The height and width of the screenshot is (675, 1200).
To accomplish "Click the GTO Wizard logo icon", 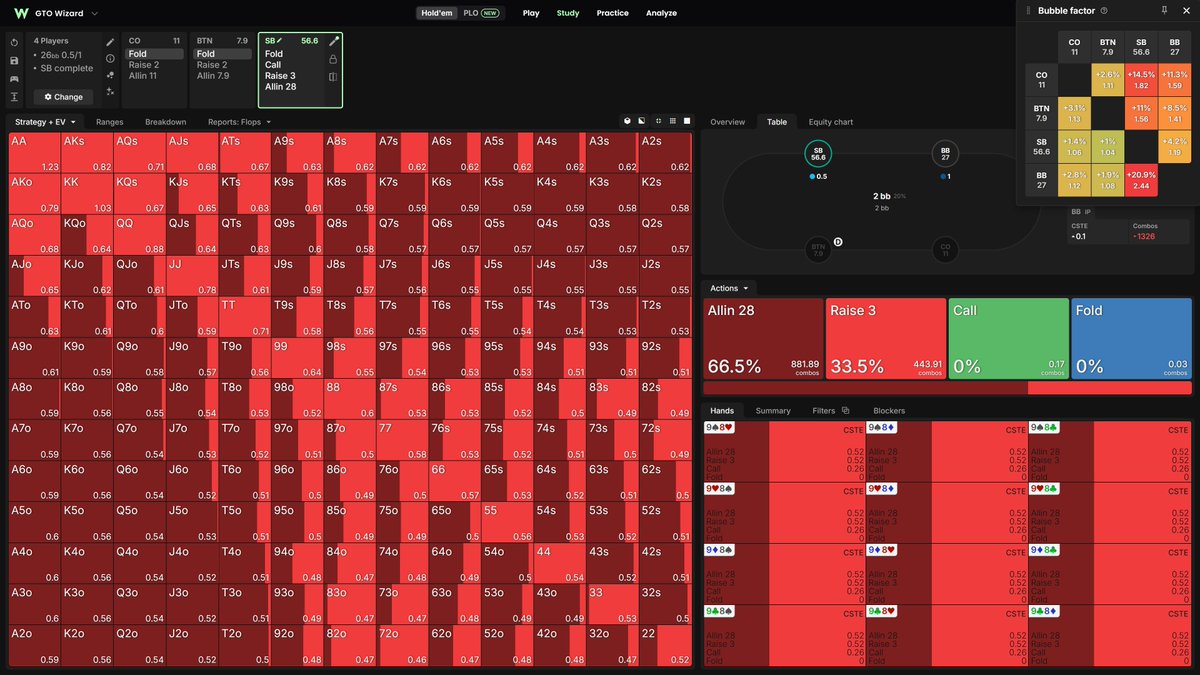I will click(x=21, y=13).
